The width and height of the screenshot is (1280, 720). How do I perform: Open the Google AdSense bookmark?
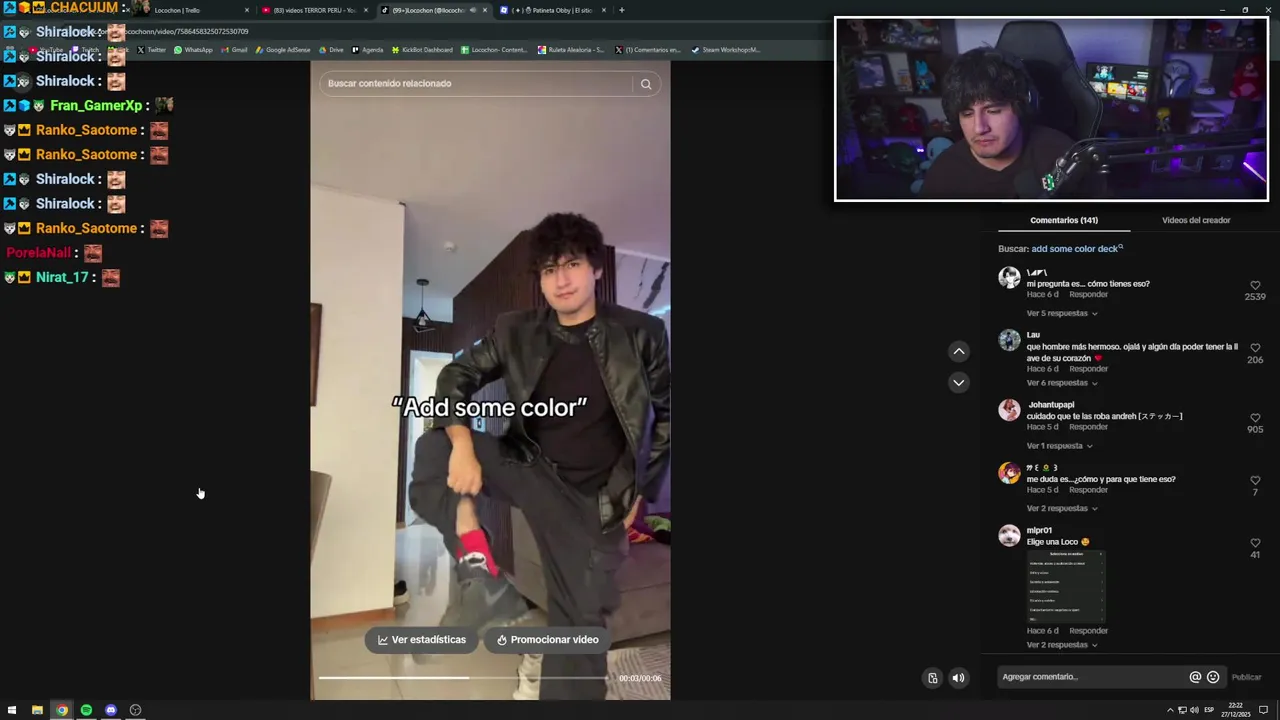click(x=282, y=50)
